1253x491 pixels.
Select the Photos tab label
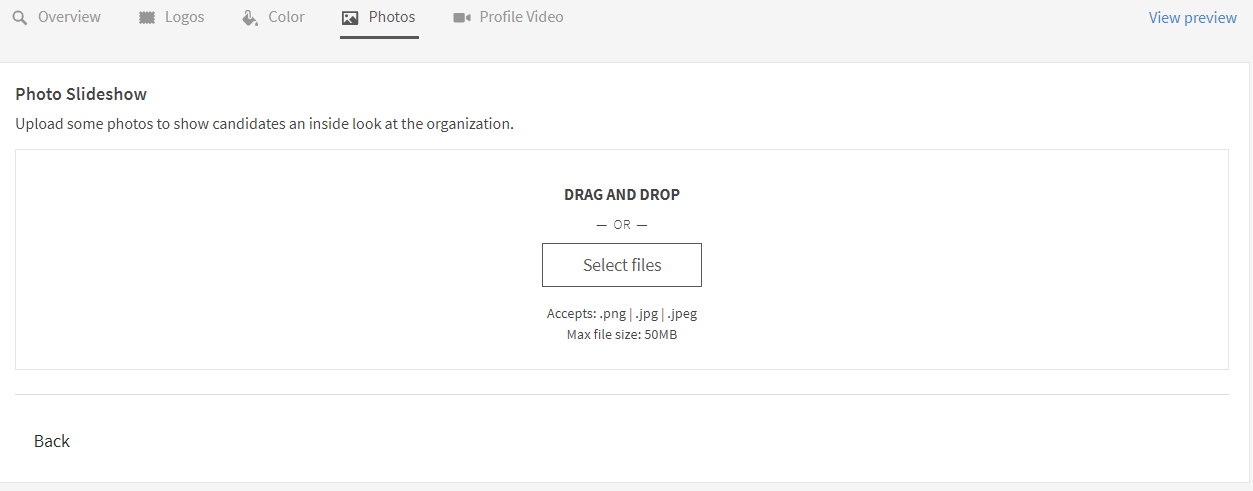point(392,17)
